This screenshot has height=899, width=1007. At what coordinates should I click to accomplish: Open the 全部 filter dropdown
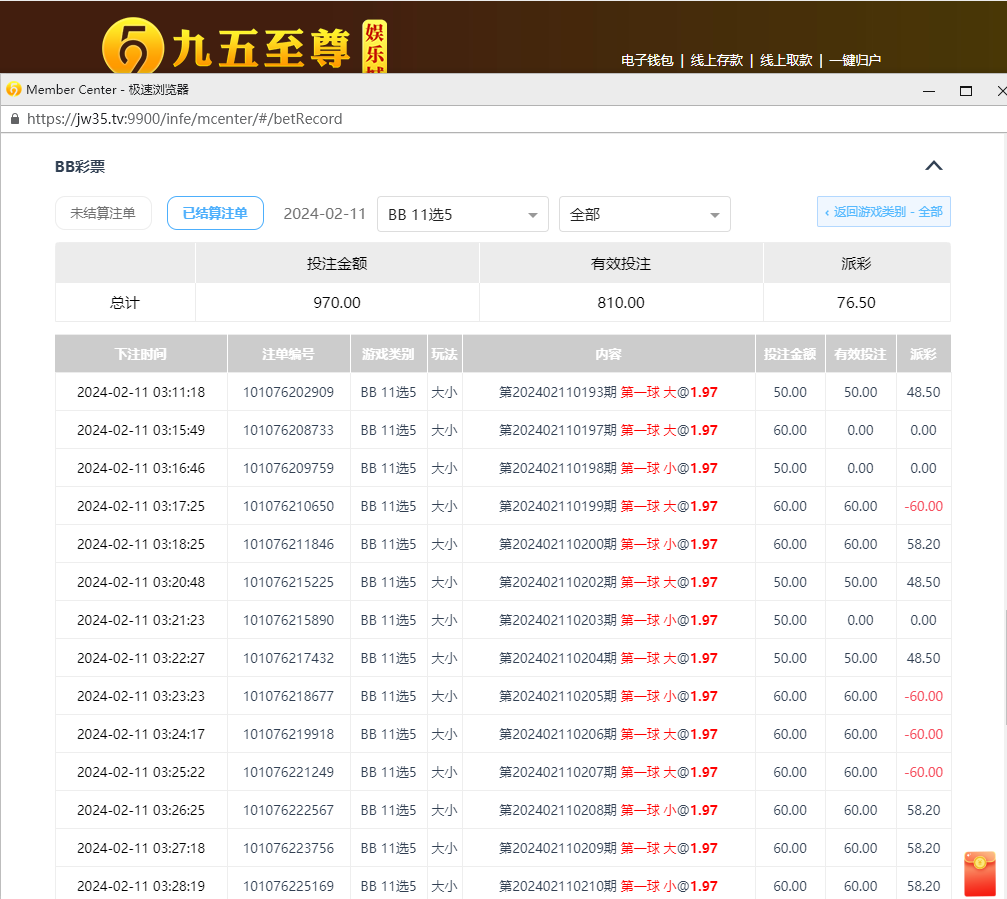pos(644,214)
